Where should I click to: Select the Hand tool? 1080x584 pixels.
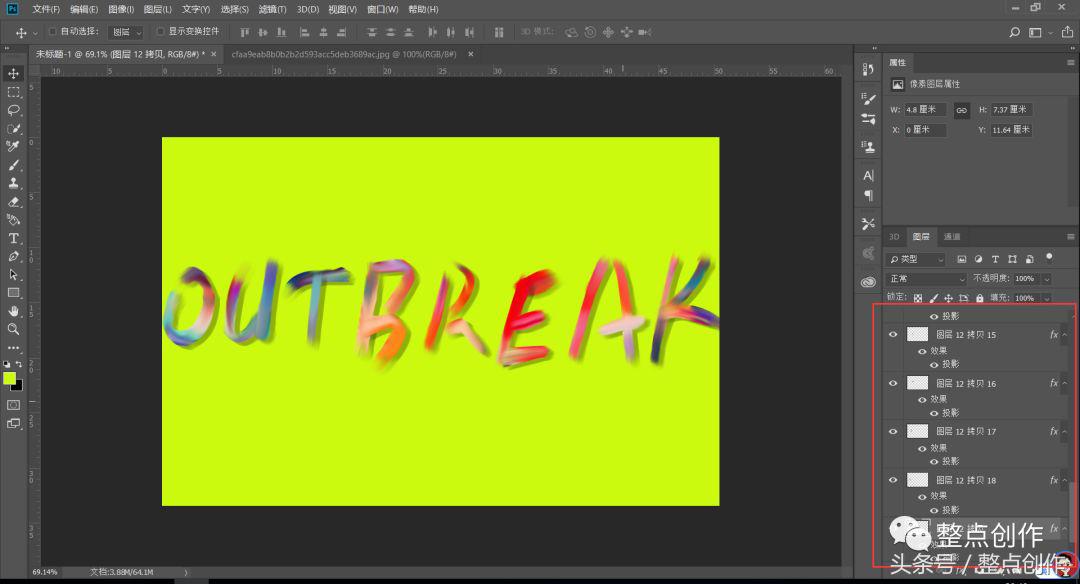(x=13, y=311)
